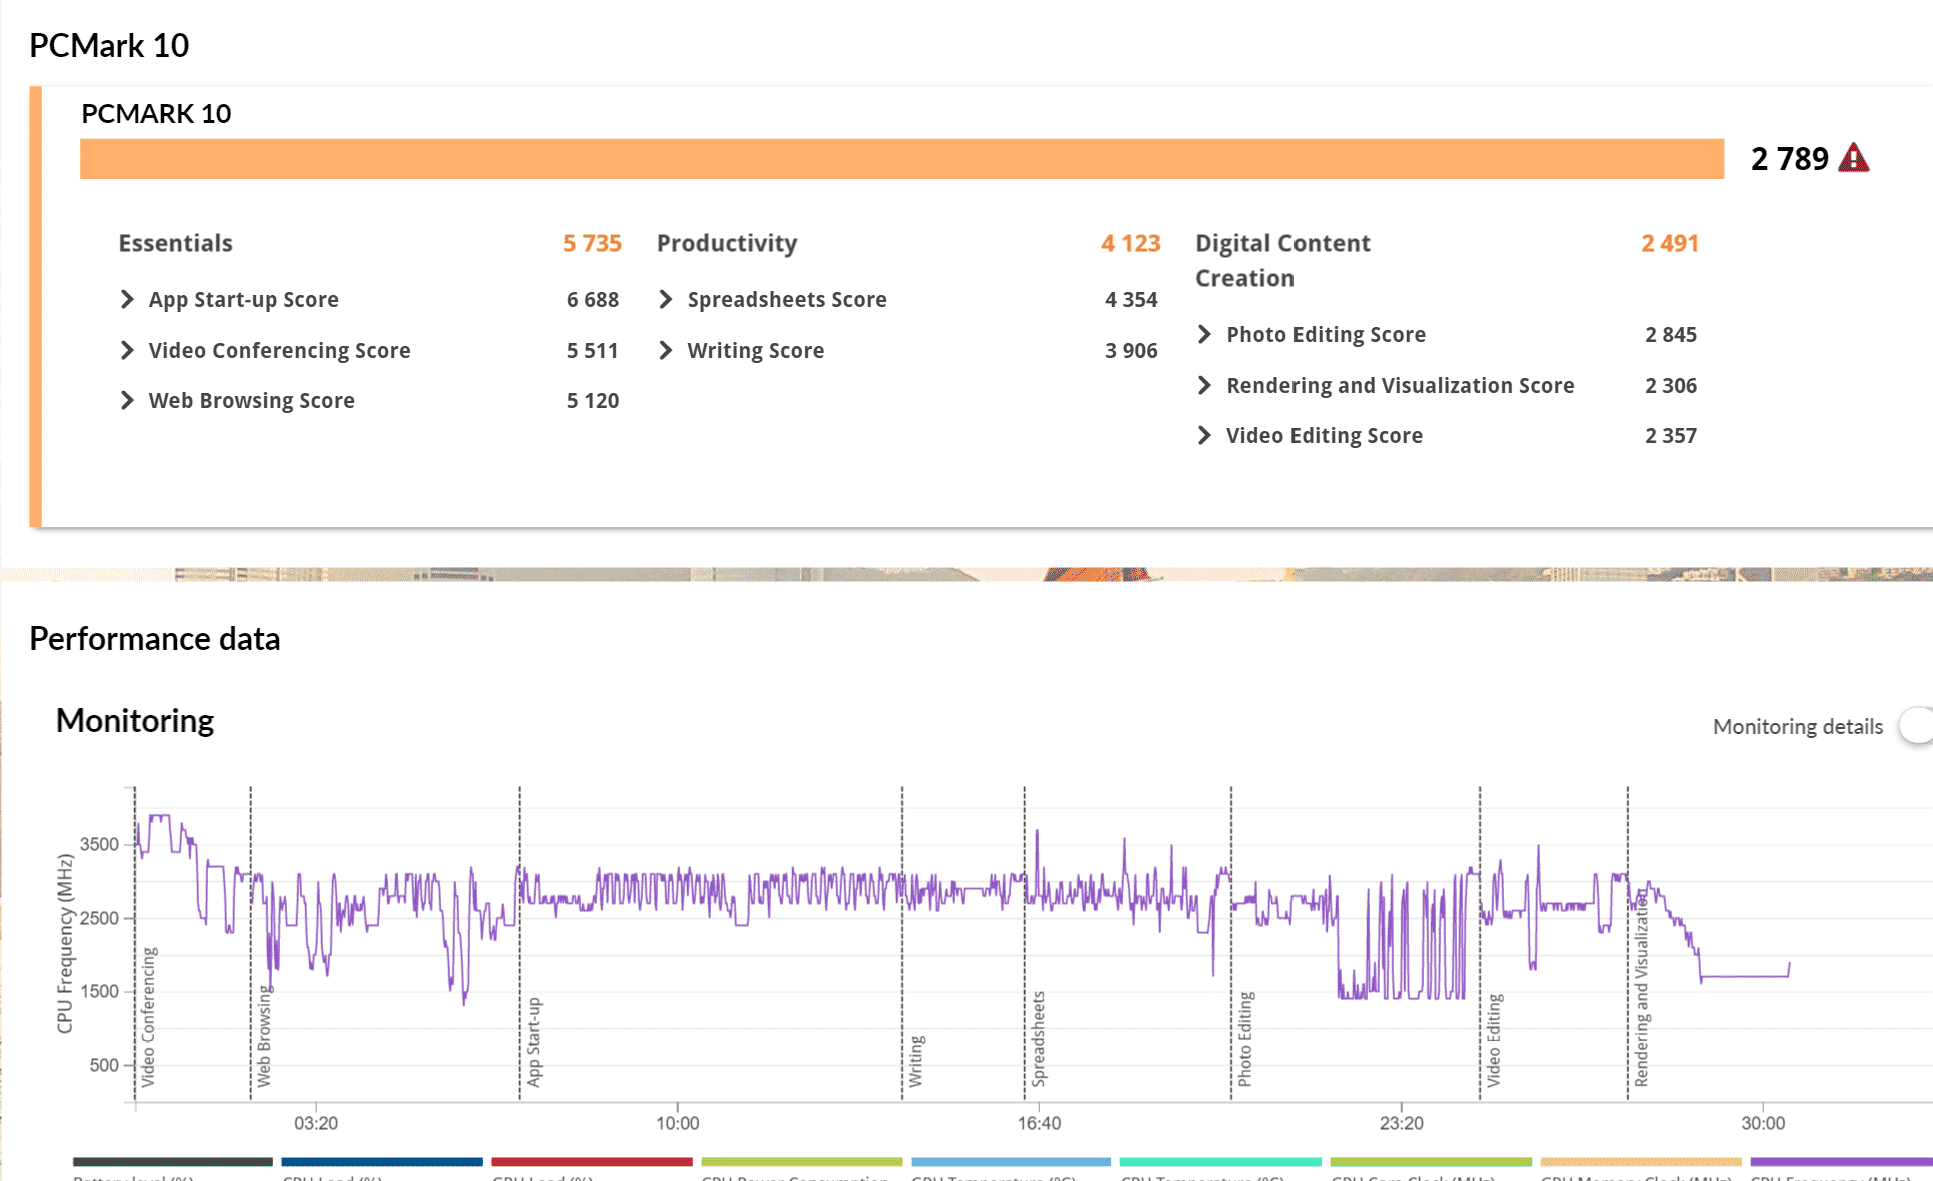Toggle the dark blue CPU Load legend bar

382,1162
